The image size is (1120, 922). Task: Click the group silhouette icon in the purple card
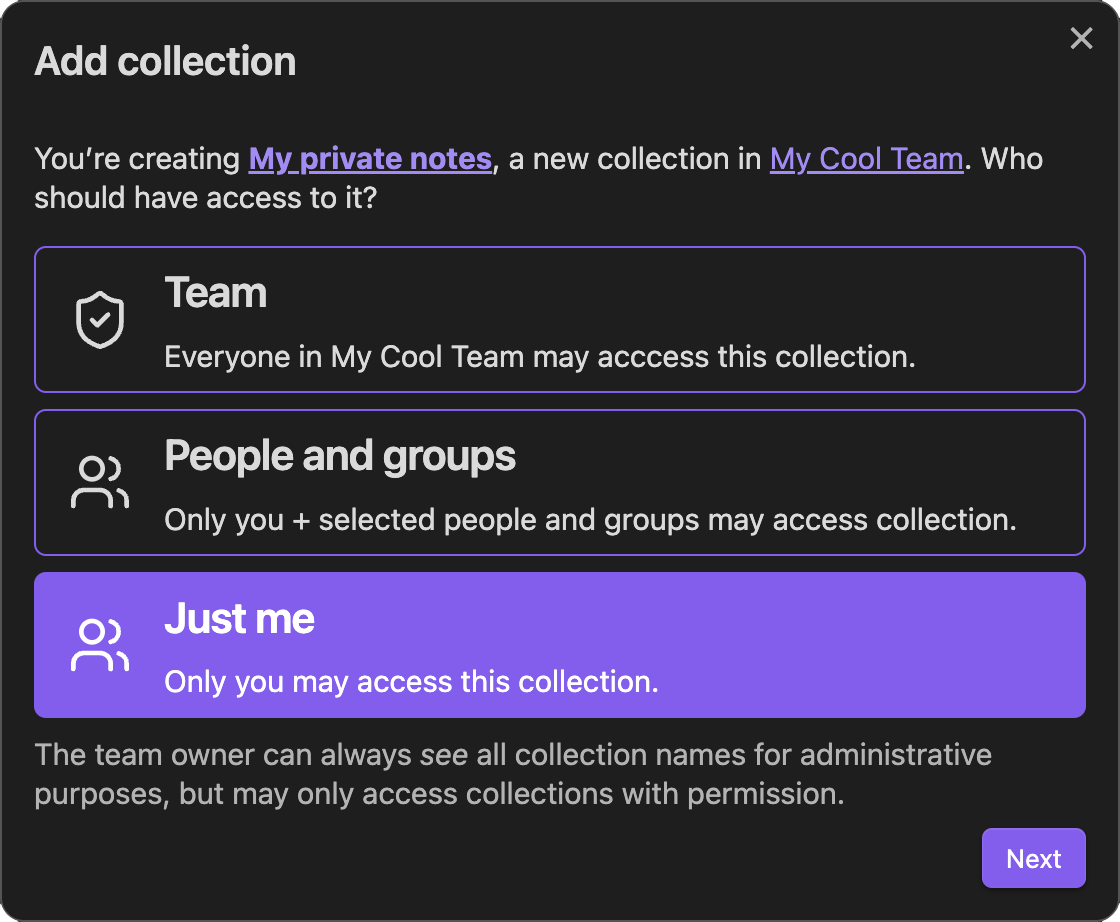99,645
